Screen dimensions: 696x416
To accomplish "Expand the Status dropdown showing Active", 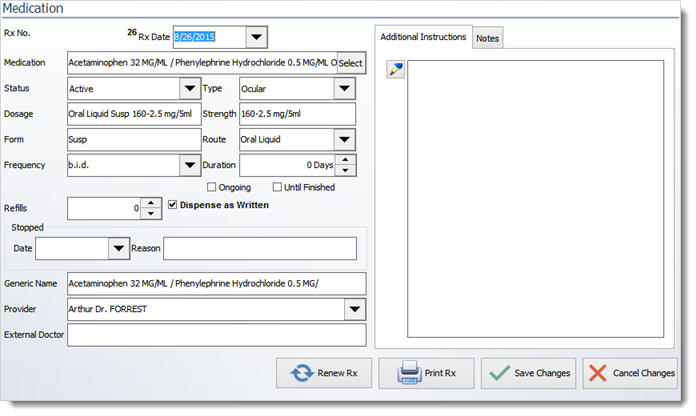I will coord(190,88).
